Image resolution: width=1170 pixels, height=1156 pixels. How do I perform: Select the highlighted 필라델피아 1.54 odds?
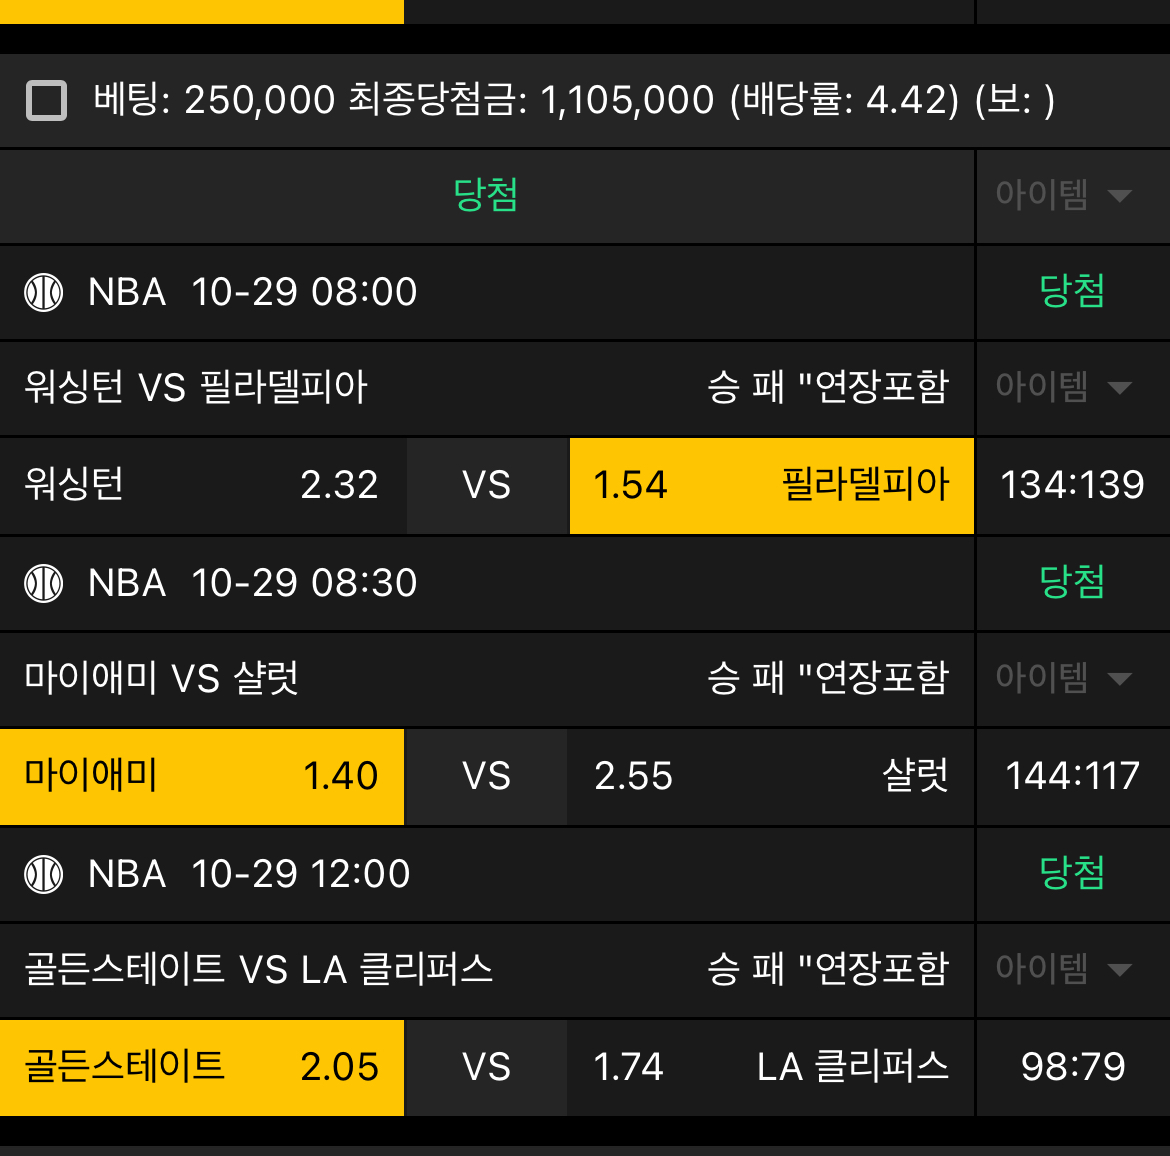click(x=771, y=485)
